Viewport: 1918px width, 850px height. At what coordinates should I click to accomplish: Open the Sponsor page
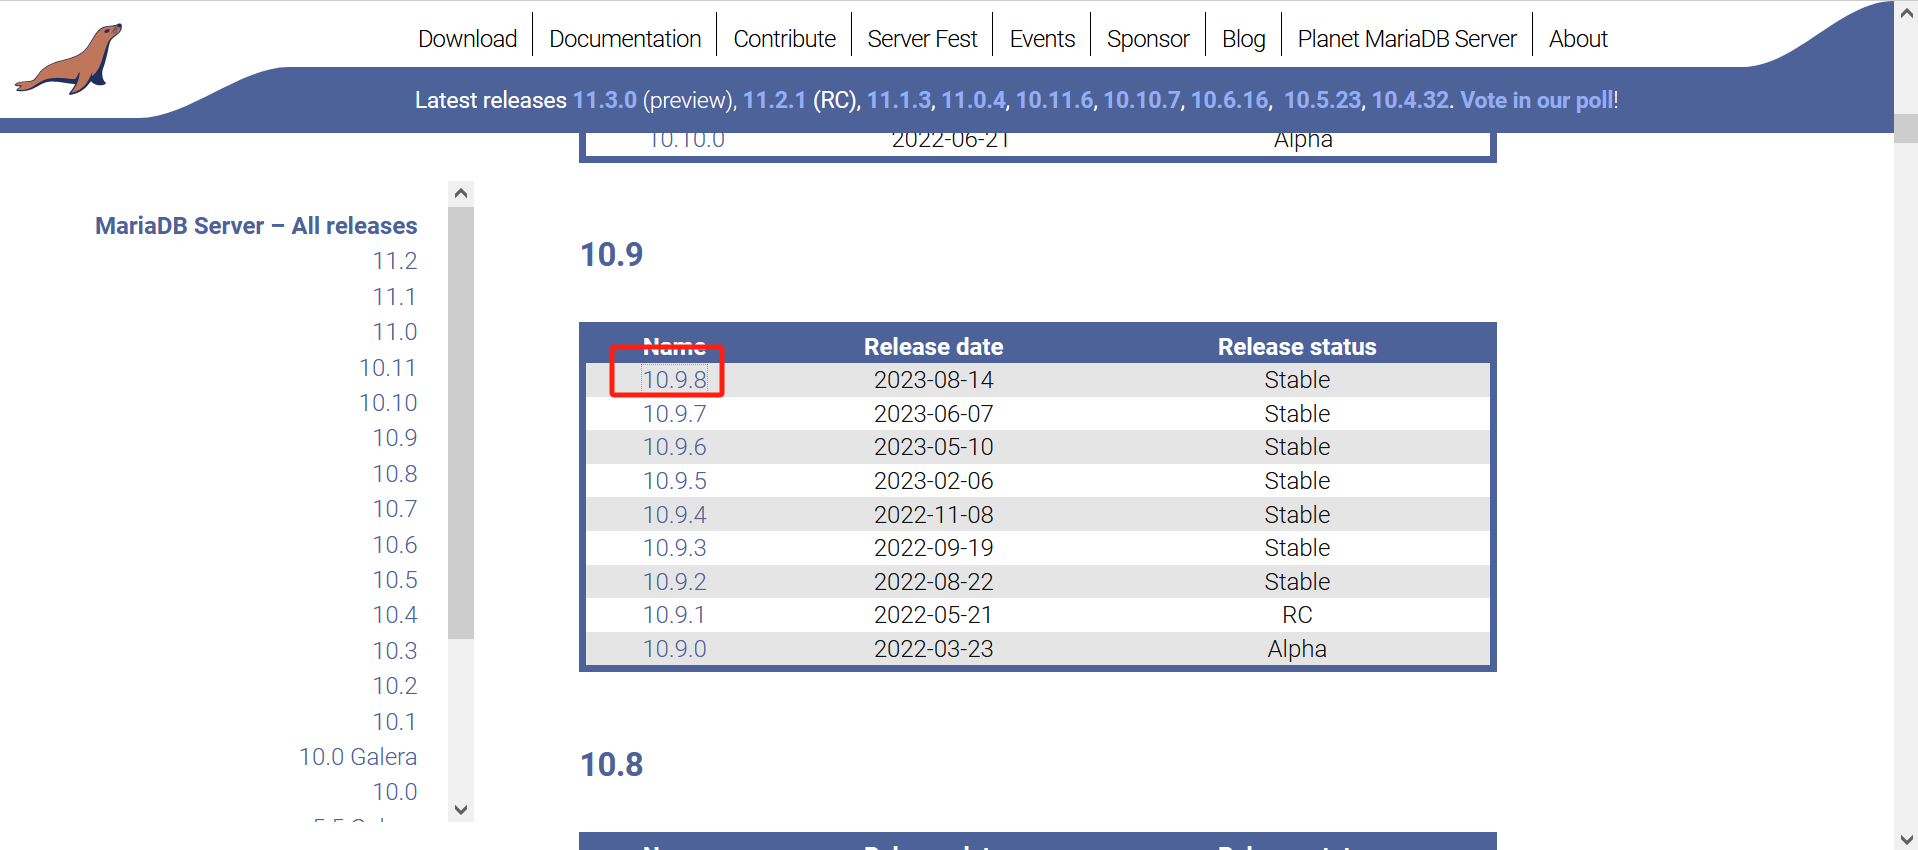1148,39
